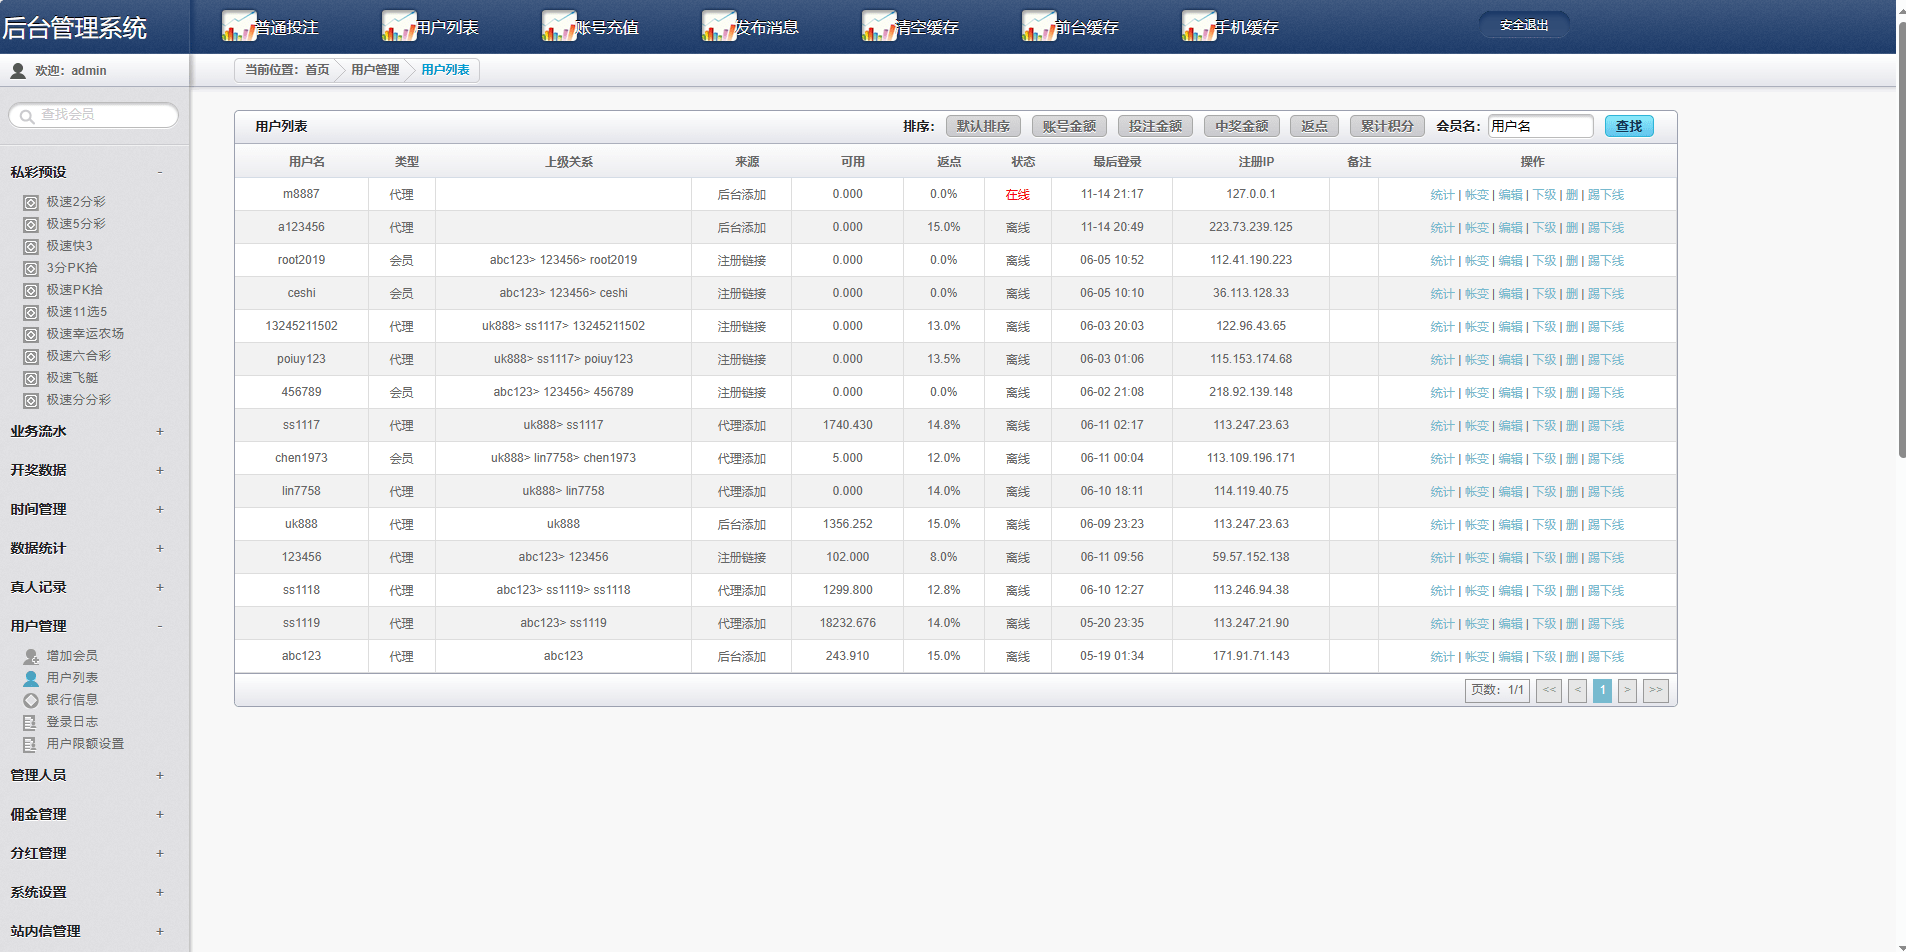Image resolution: width=1906 pixels, height=952 pixels.
Task: Click the 会员名 username input field
Action: (1540, 126)
